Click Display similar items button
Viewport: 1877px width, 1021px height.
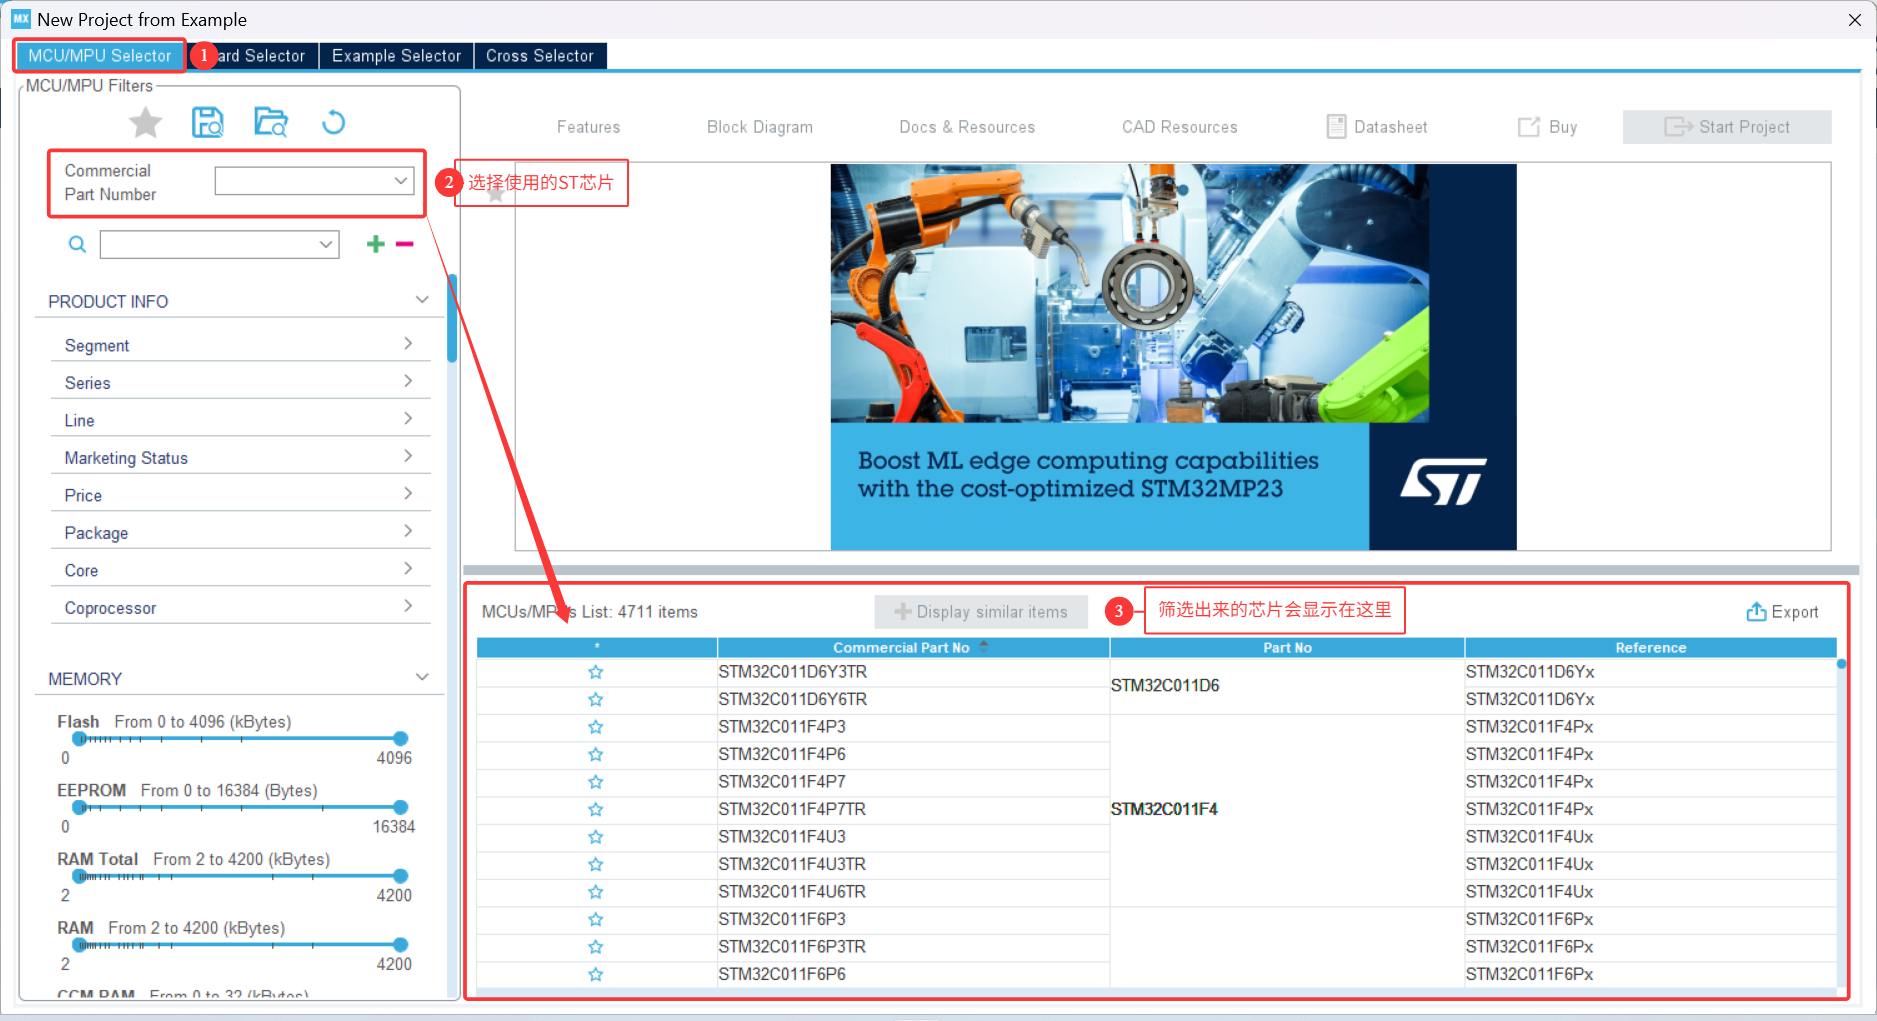[981, 612]
